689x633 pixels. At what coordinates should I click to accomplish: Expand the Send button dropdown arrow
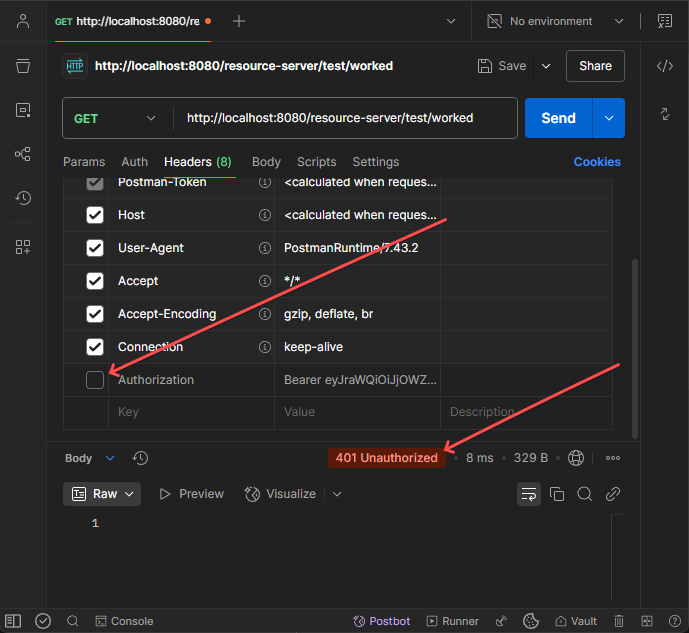click(x=609, y=118)
